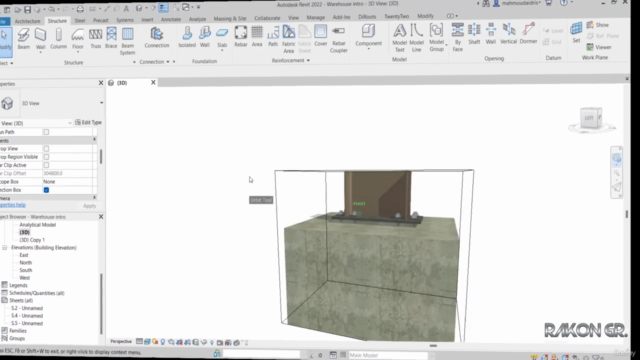640x360 pixels.
Task: Choose the Dormer opening tool
Action: click(528, 33)
